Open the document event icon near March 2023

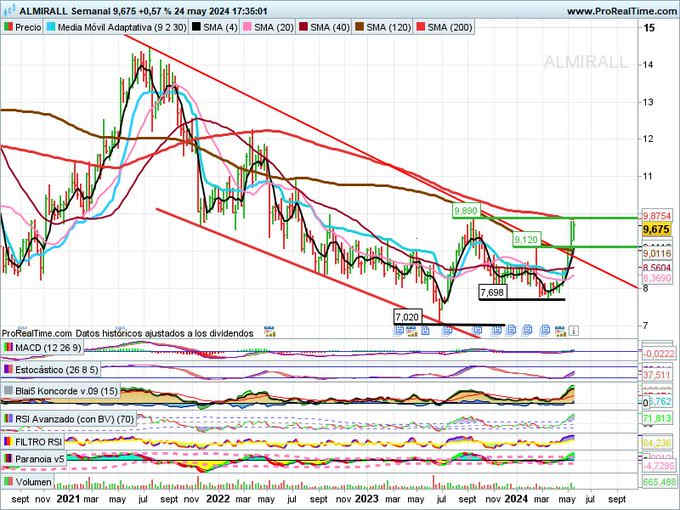coord(399,331)
